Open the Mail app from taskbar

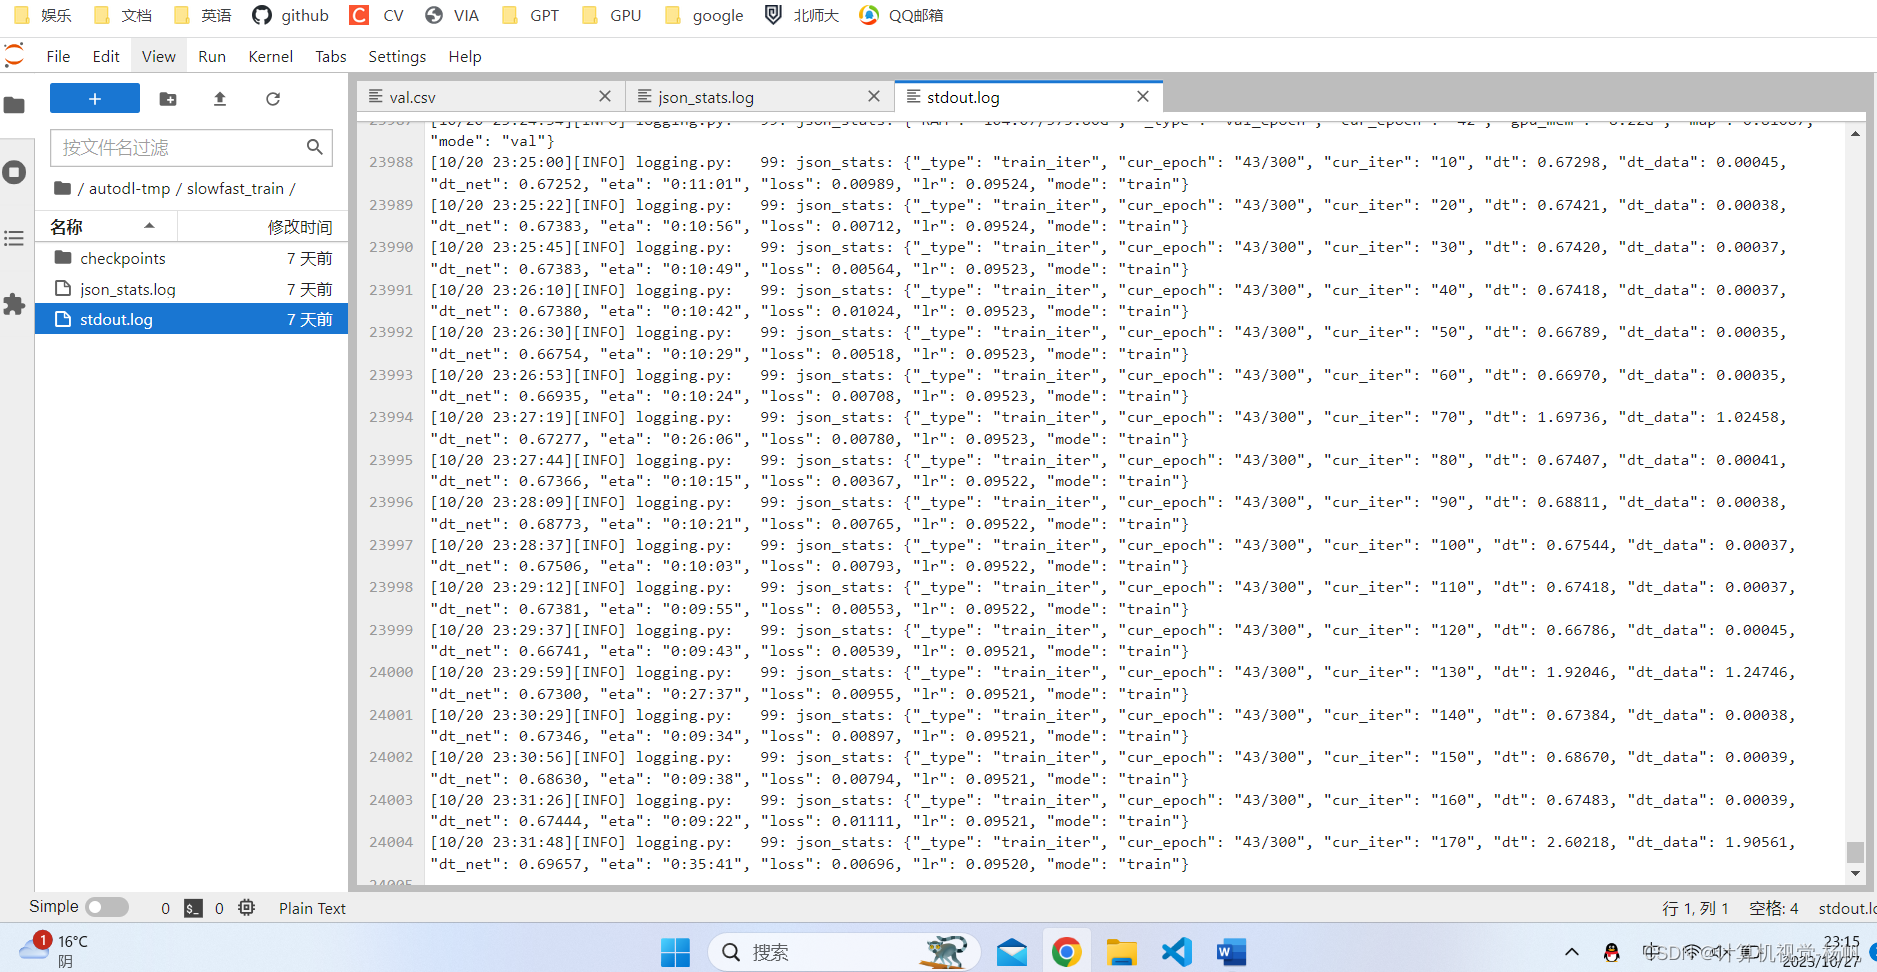click(1012, 952)
